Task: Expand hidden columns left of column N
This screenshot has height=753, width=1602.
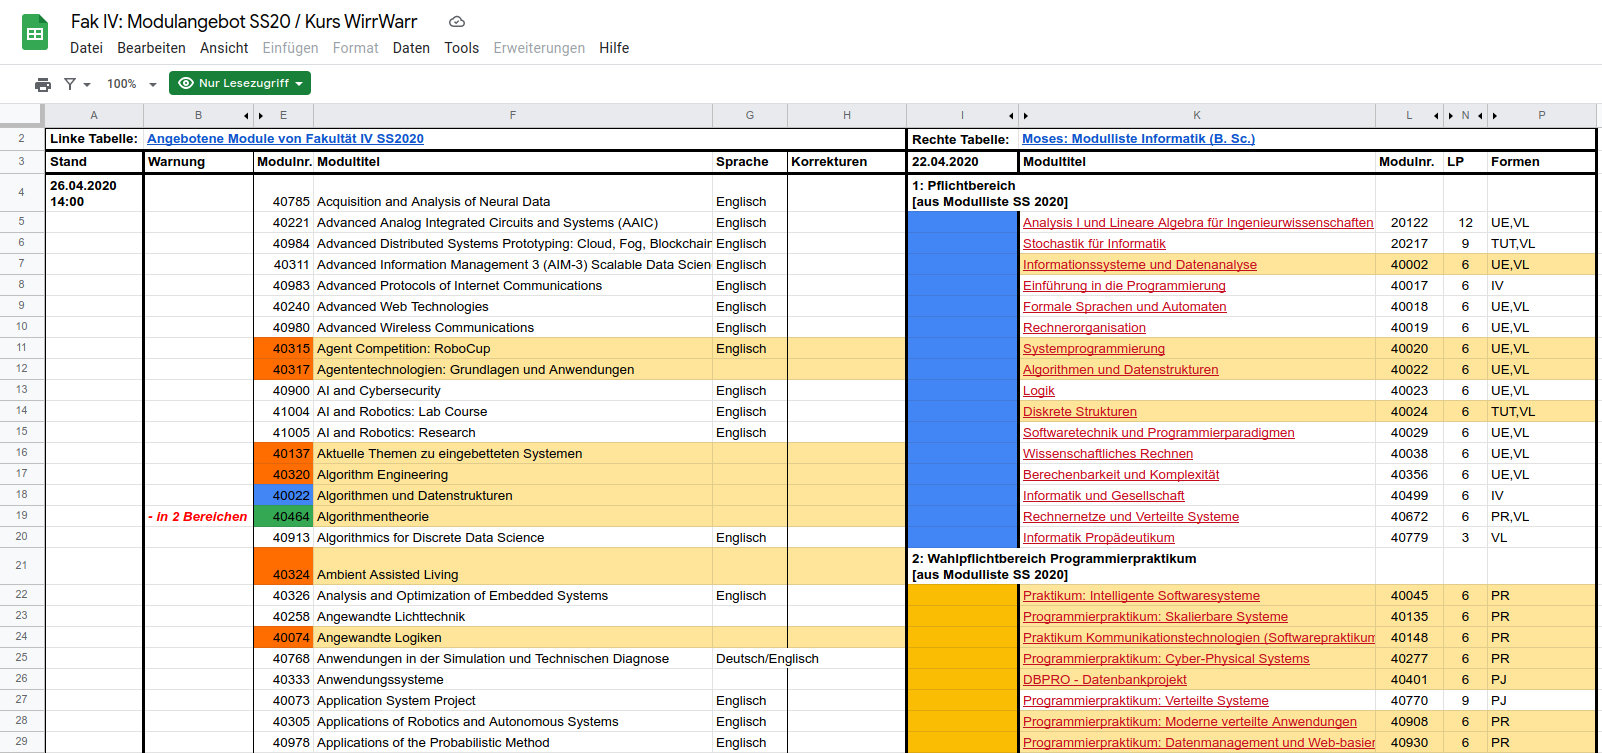Action: [1451, 116]
